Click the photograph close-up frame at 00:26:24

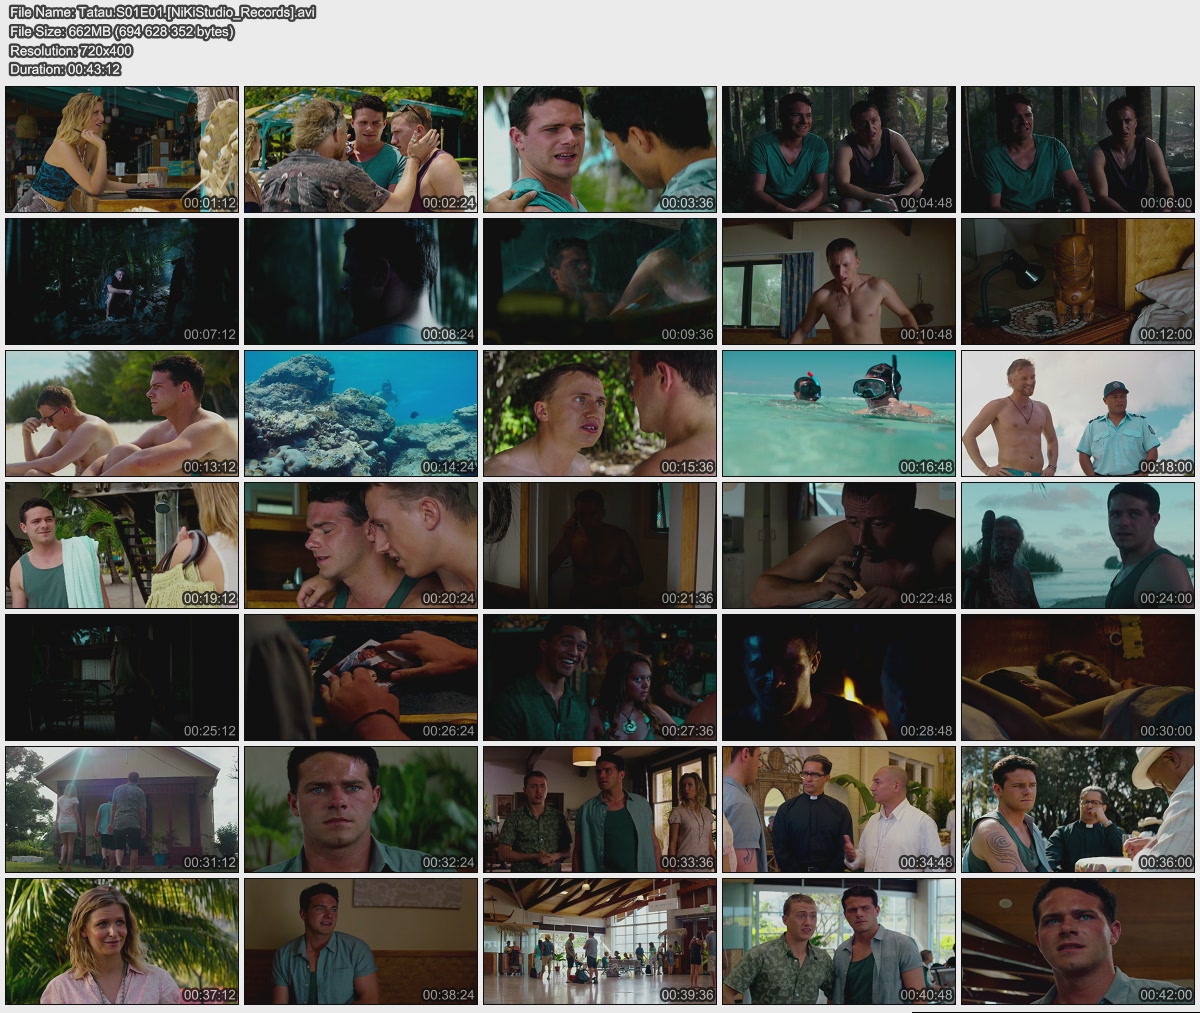361,678
